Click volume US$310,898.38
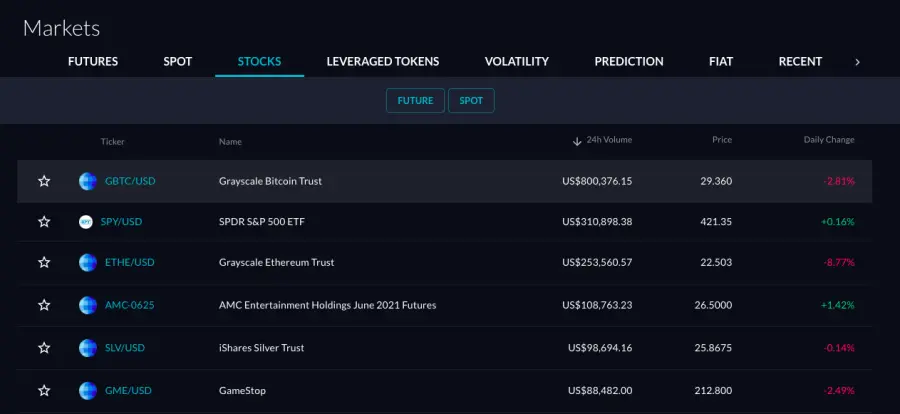Image resolution: width=900 pixels, height=414 pixels. pos(598,222)
